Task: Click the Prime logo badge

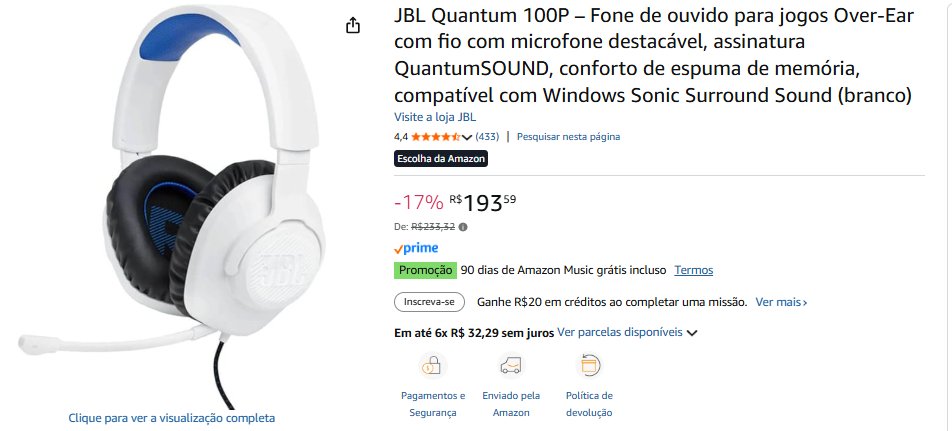Action: click(x=416, y=248)
